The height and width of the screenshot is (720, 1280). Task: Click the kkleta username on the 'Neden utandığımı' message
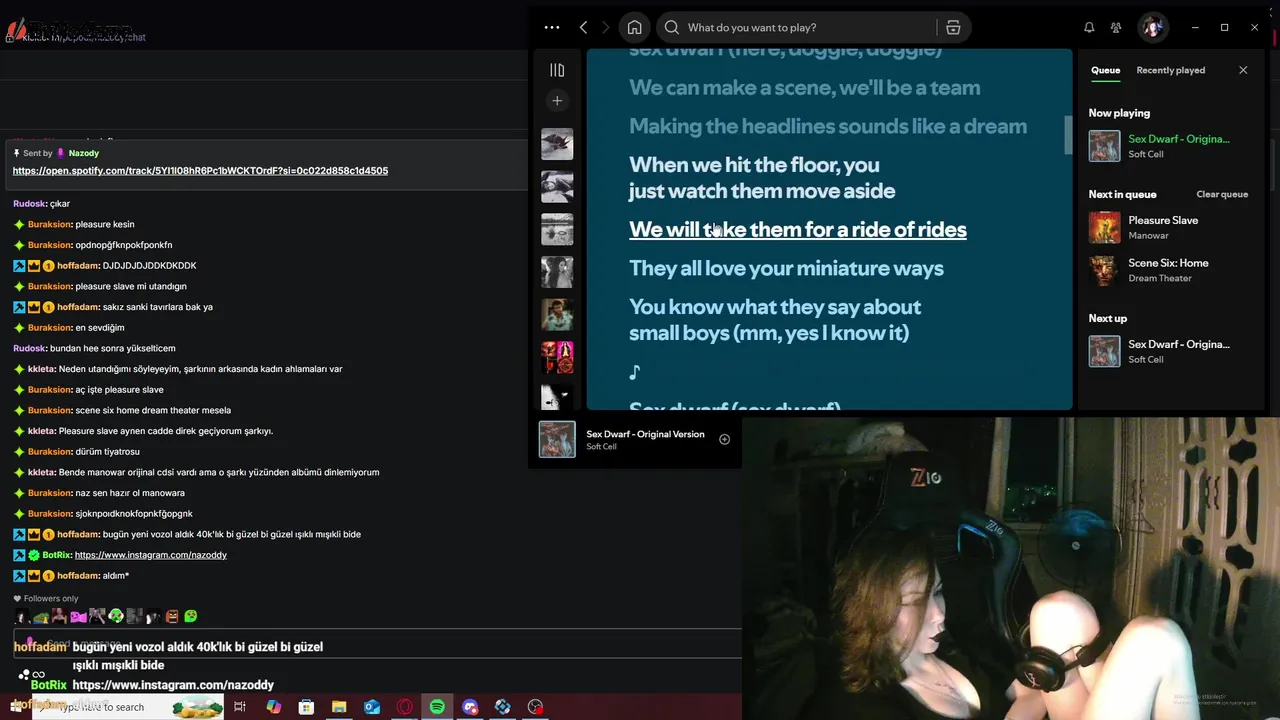point(41,369)
